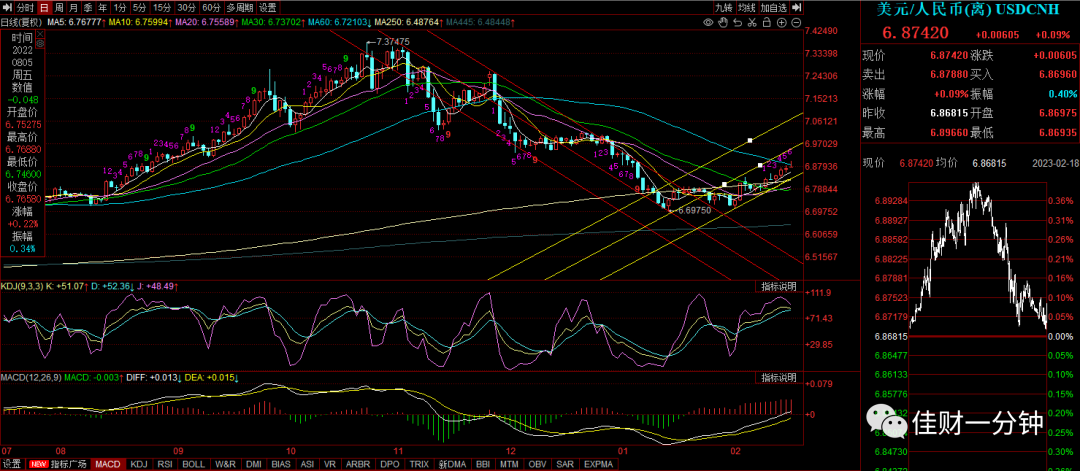Viewport: 1080px width, 471px height.
Task: Select the scissors cut tool icon
Action: click(752, 23)
